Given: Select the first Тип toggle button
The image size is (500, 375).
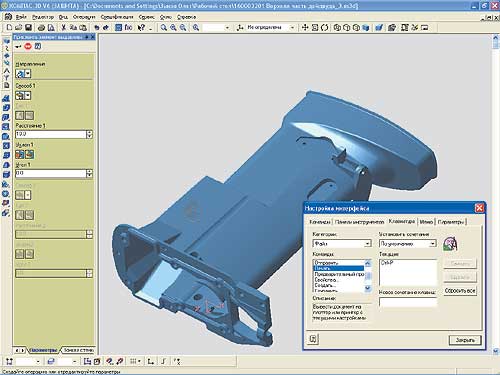Looking at the screenshot, I should pyautogui.click(x=20, y=115).
